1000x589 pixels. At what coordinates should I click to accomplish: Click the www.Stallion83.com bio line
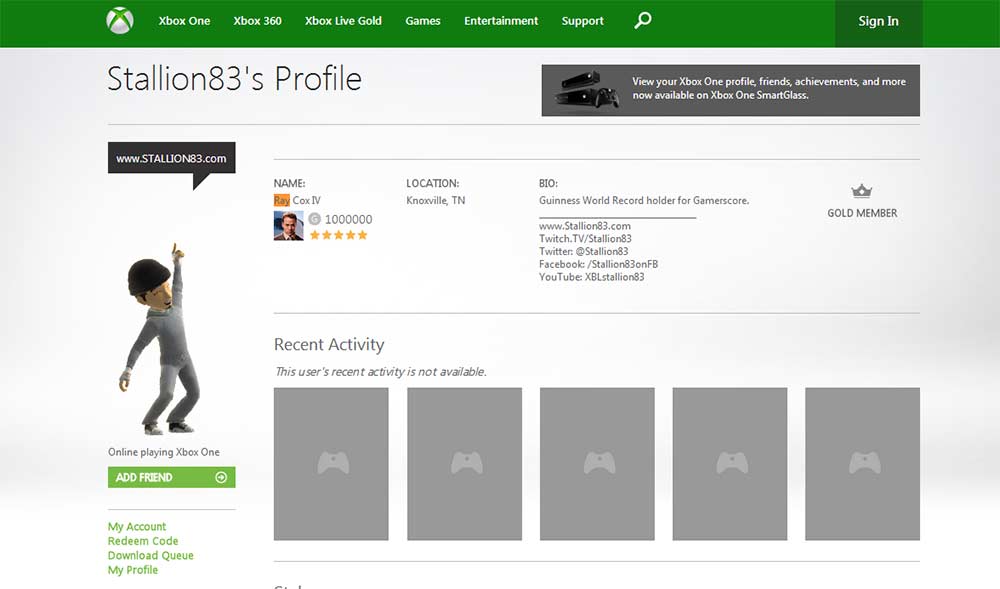[585, 226]
